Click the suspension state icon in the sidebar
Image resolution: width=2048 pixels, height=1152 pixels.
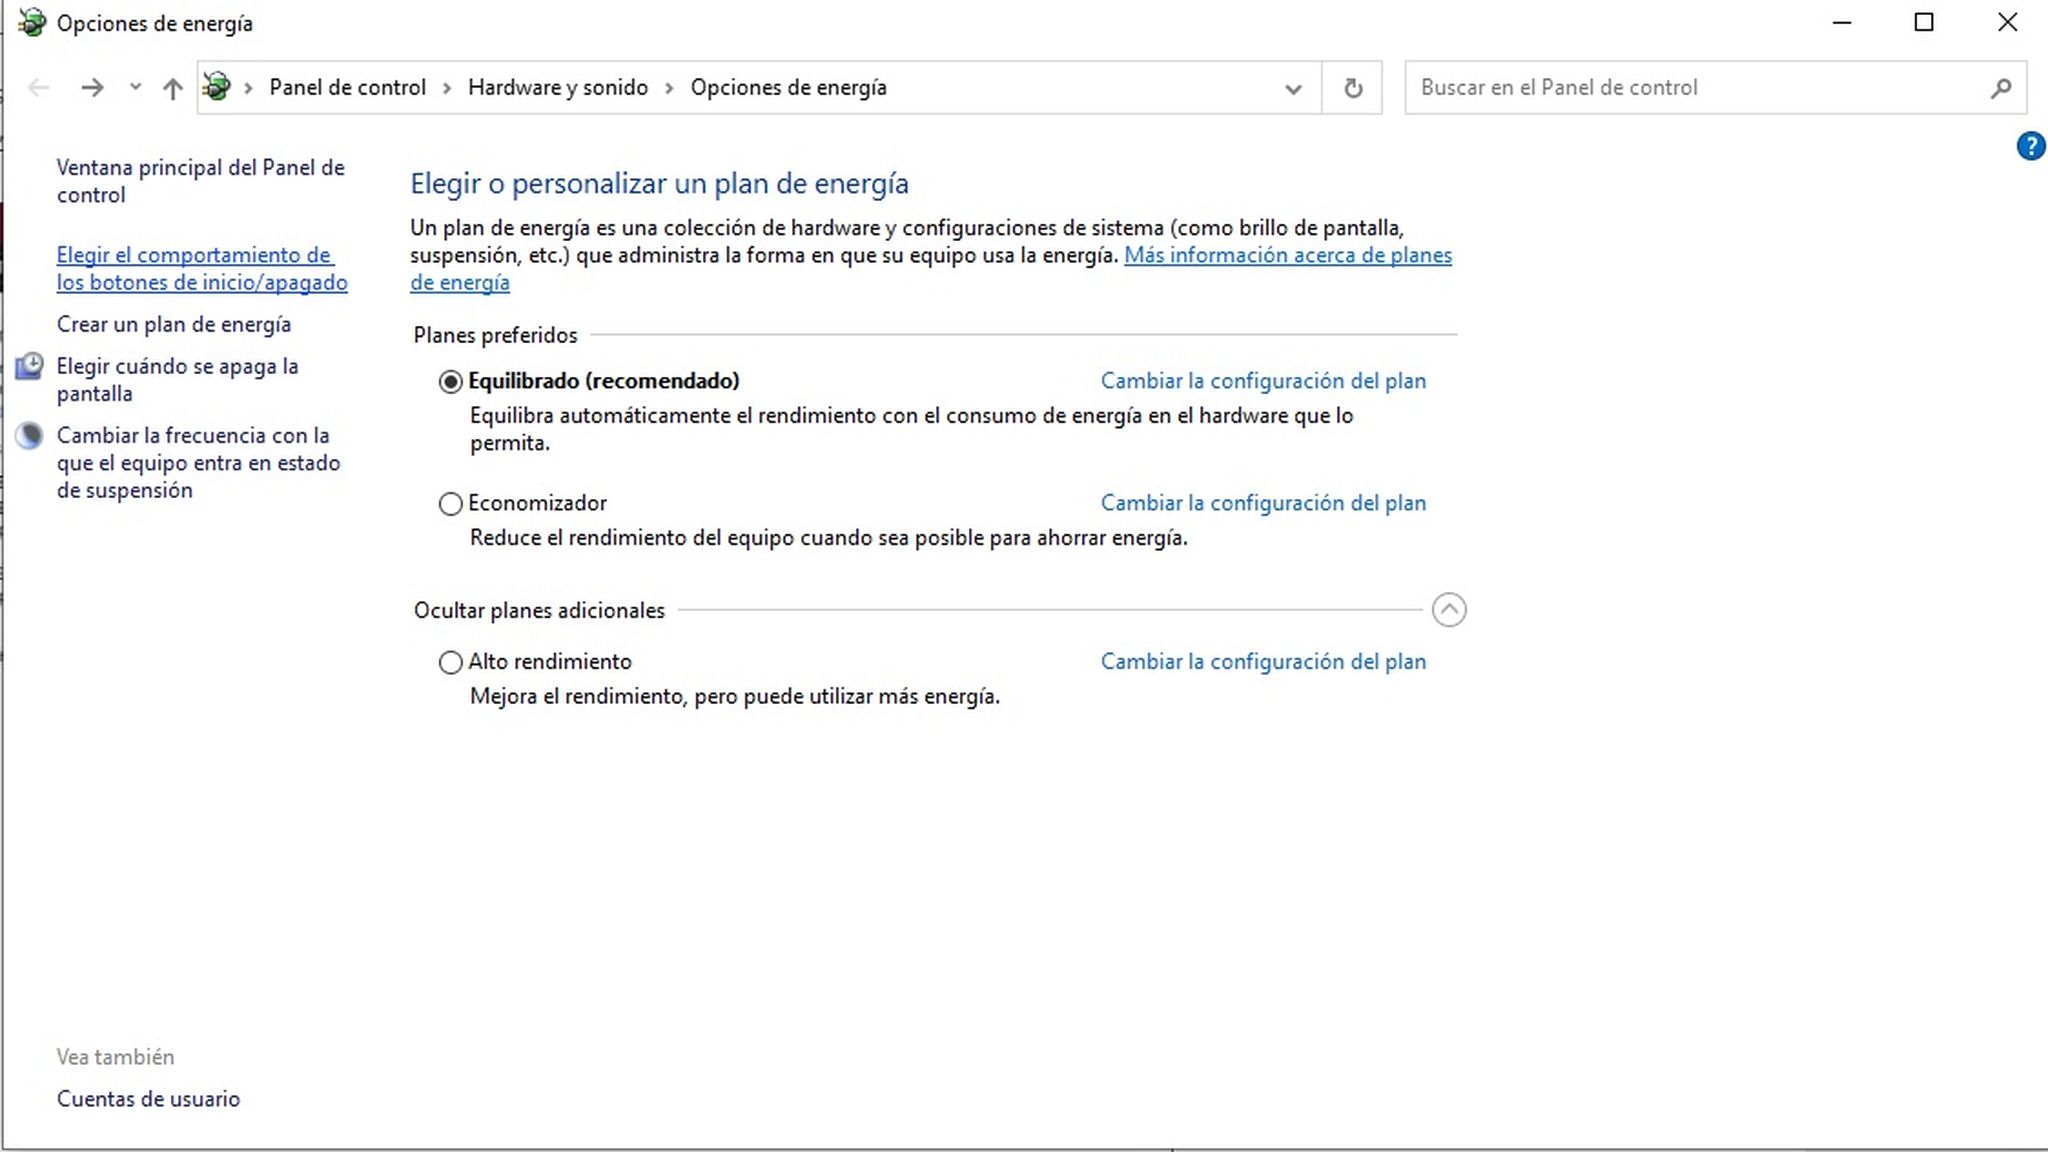(29, 436)
